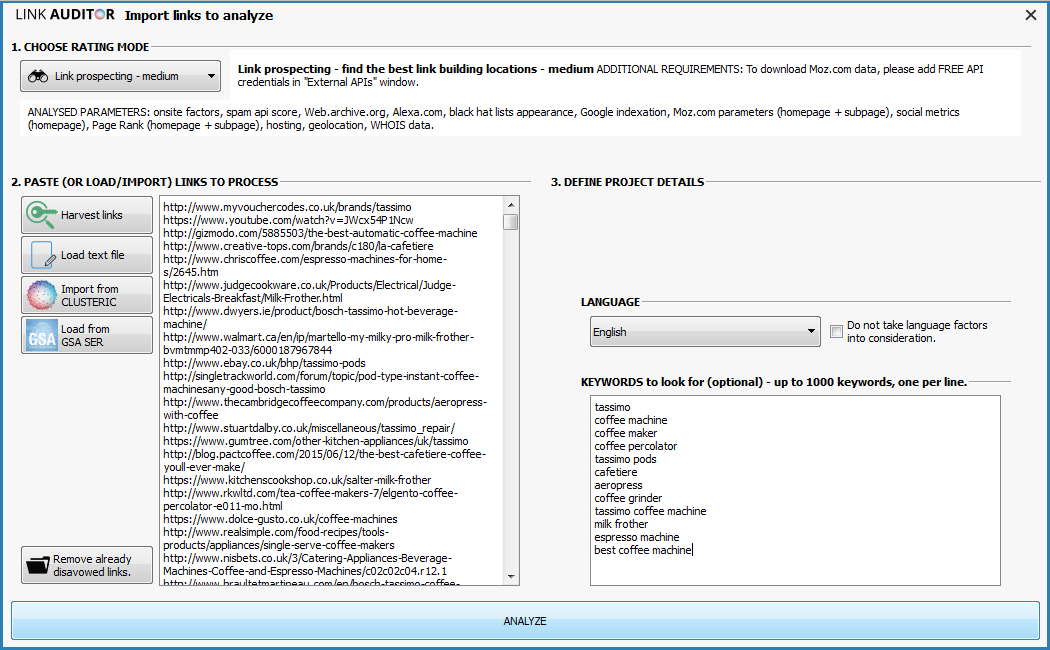Click the stuartdalby.co.uk tassimo_repair URL
This screenshot has width=1050, height=650.
[309, 428]
